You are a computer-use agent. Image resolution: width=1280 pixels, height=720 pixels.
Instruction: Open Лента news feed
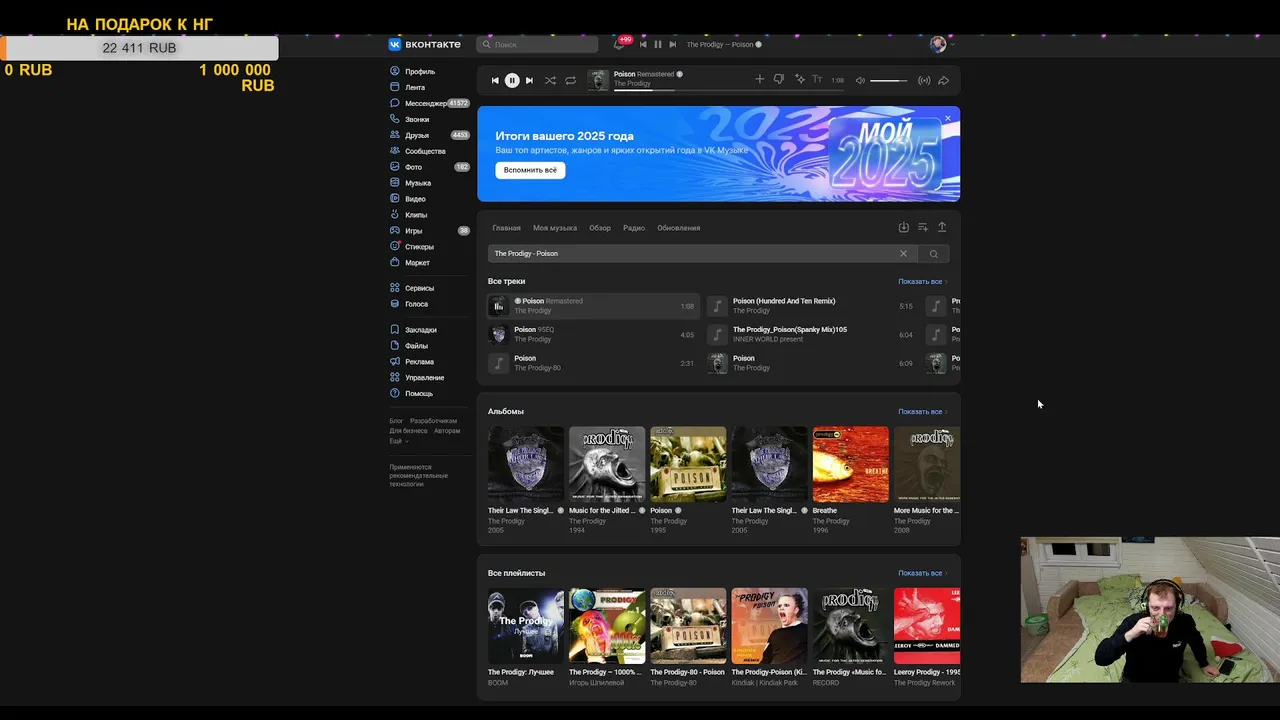(x=408, y=88)
